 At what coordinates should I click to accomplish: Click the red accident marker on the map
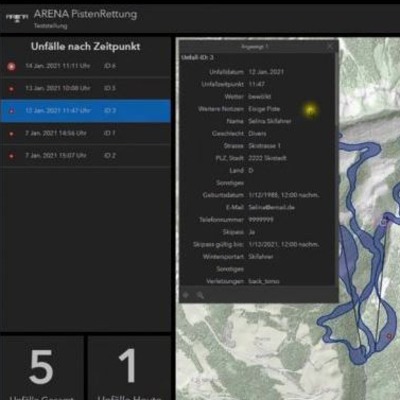389,336
